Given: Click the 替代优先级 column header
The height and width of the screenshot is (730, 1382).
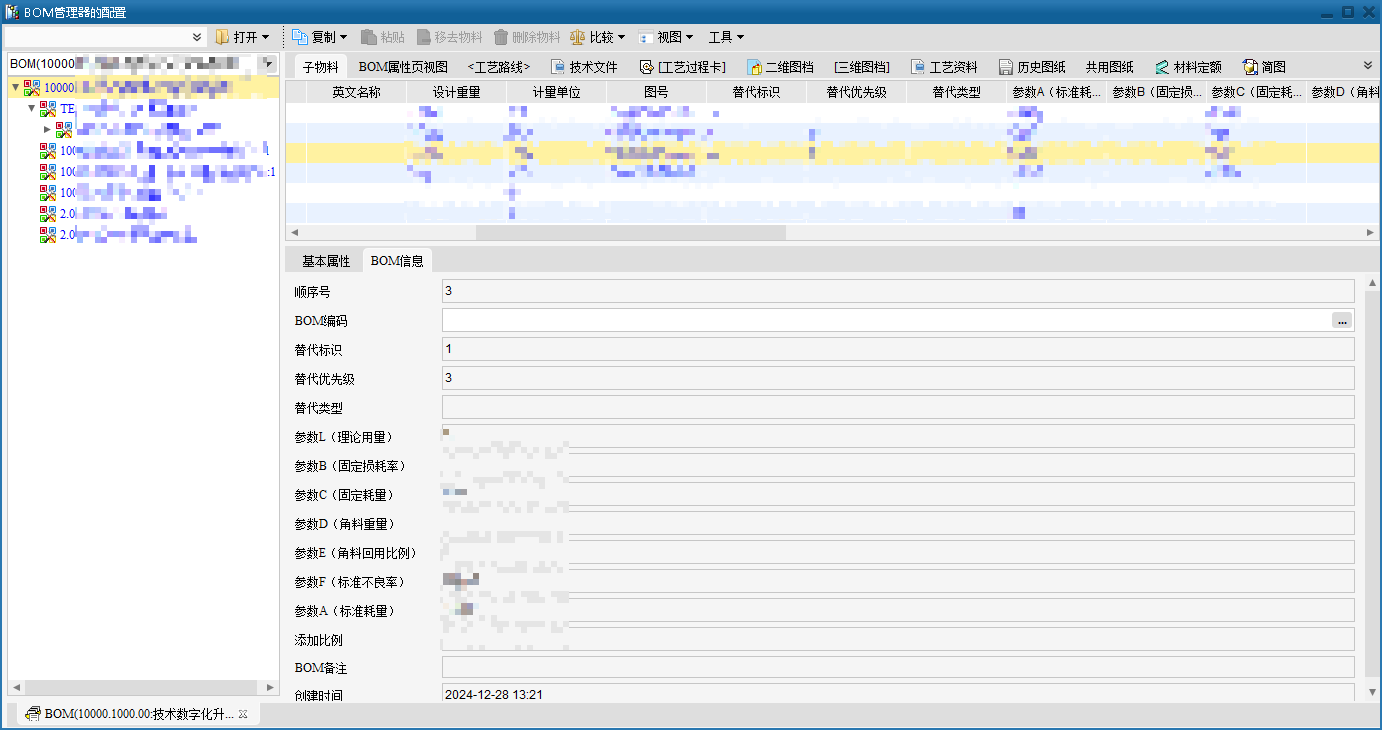Looking at the screenshot, I should pyautogui.click(x=856, y=92).
